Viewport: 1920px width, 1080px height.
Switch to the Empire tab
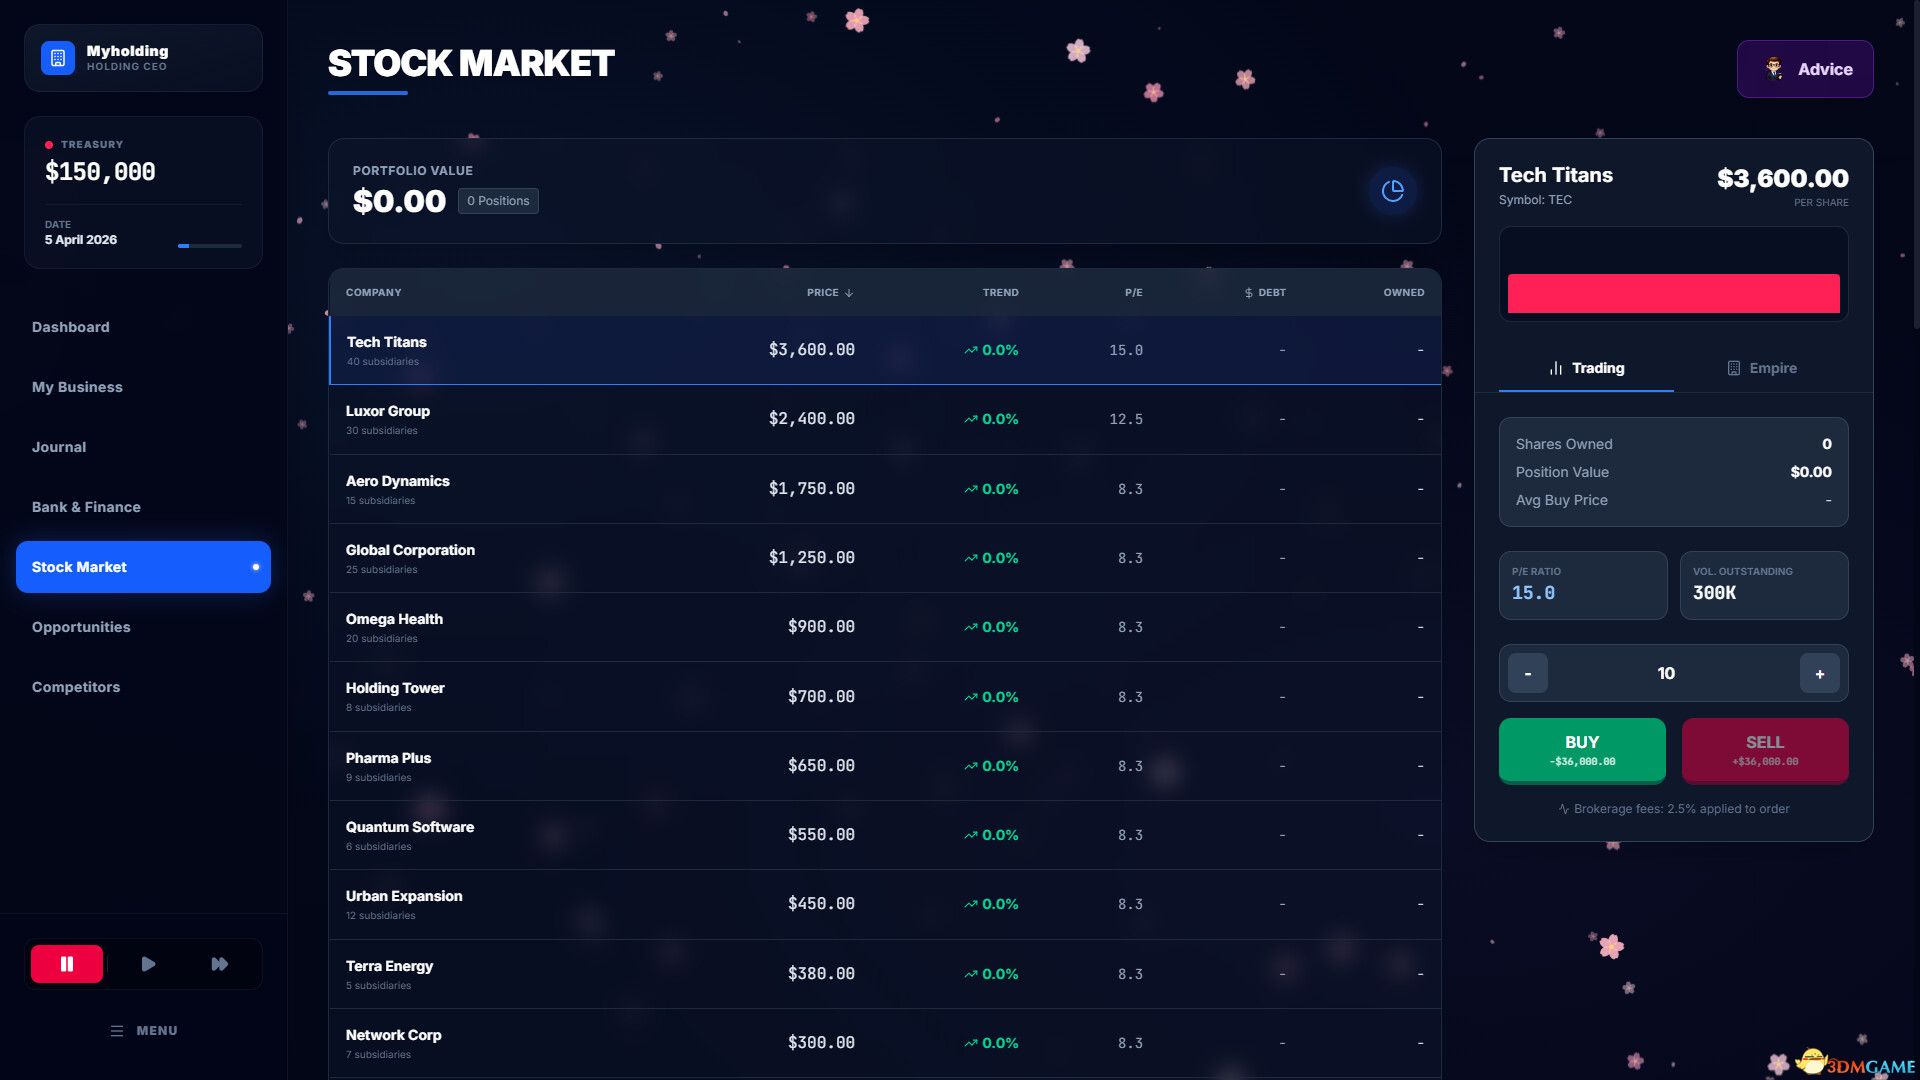pos(1761,368)
